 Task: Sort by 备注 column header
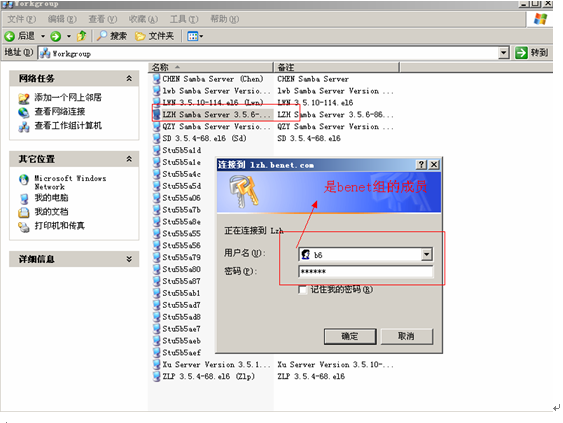pyautogui.click(x=336, y=67)
